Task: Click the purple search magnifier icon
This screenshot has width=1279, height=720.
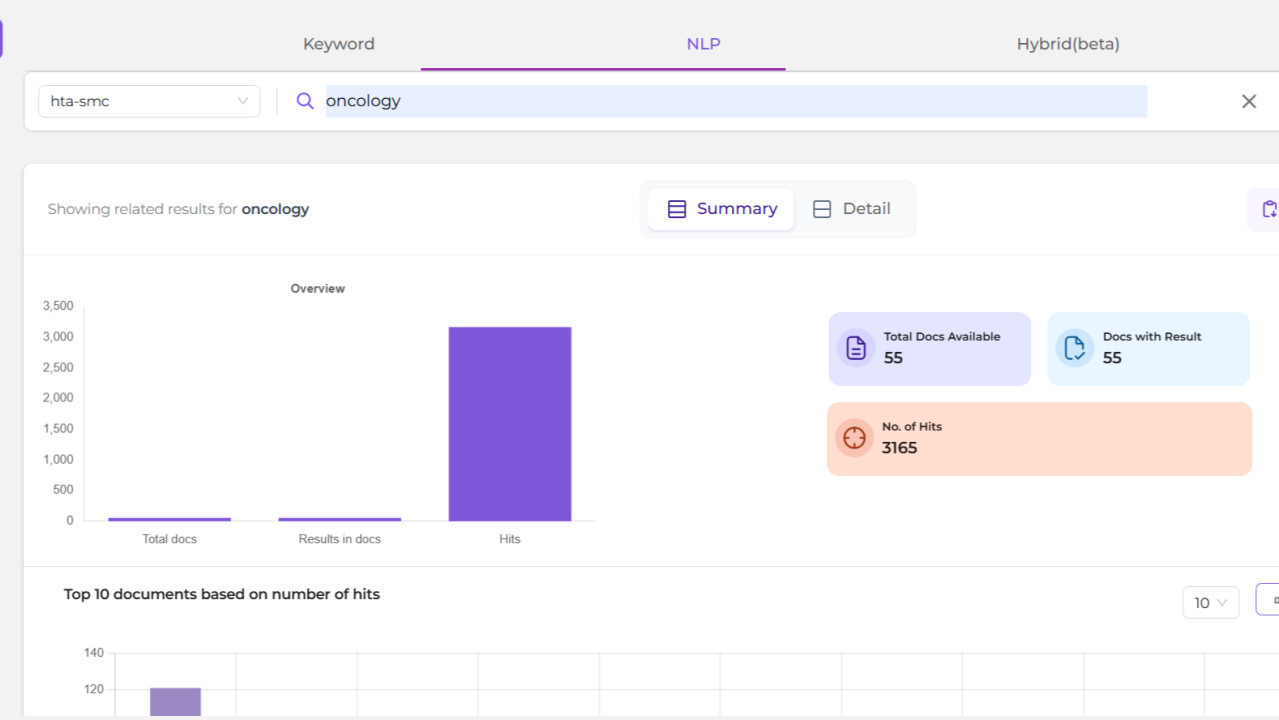Action: pyautogui.click(x=305, y=101)
